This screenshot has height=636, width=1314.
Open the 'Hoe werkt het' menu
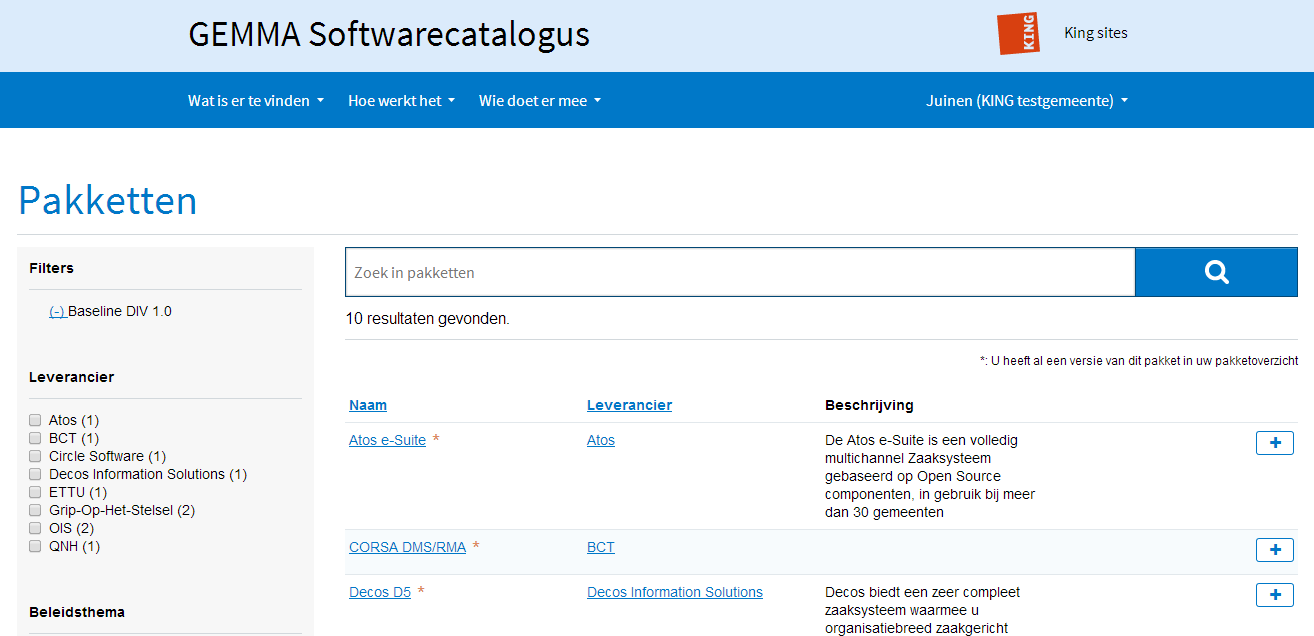point(401,100)
